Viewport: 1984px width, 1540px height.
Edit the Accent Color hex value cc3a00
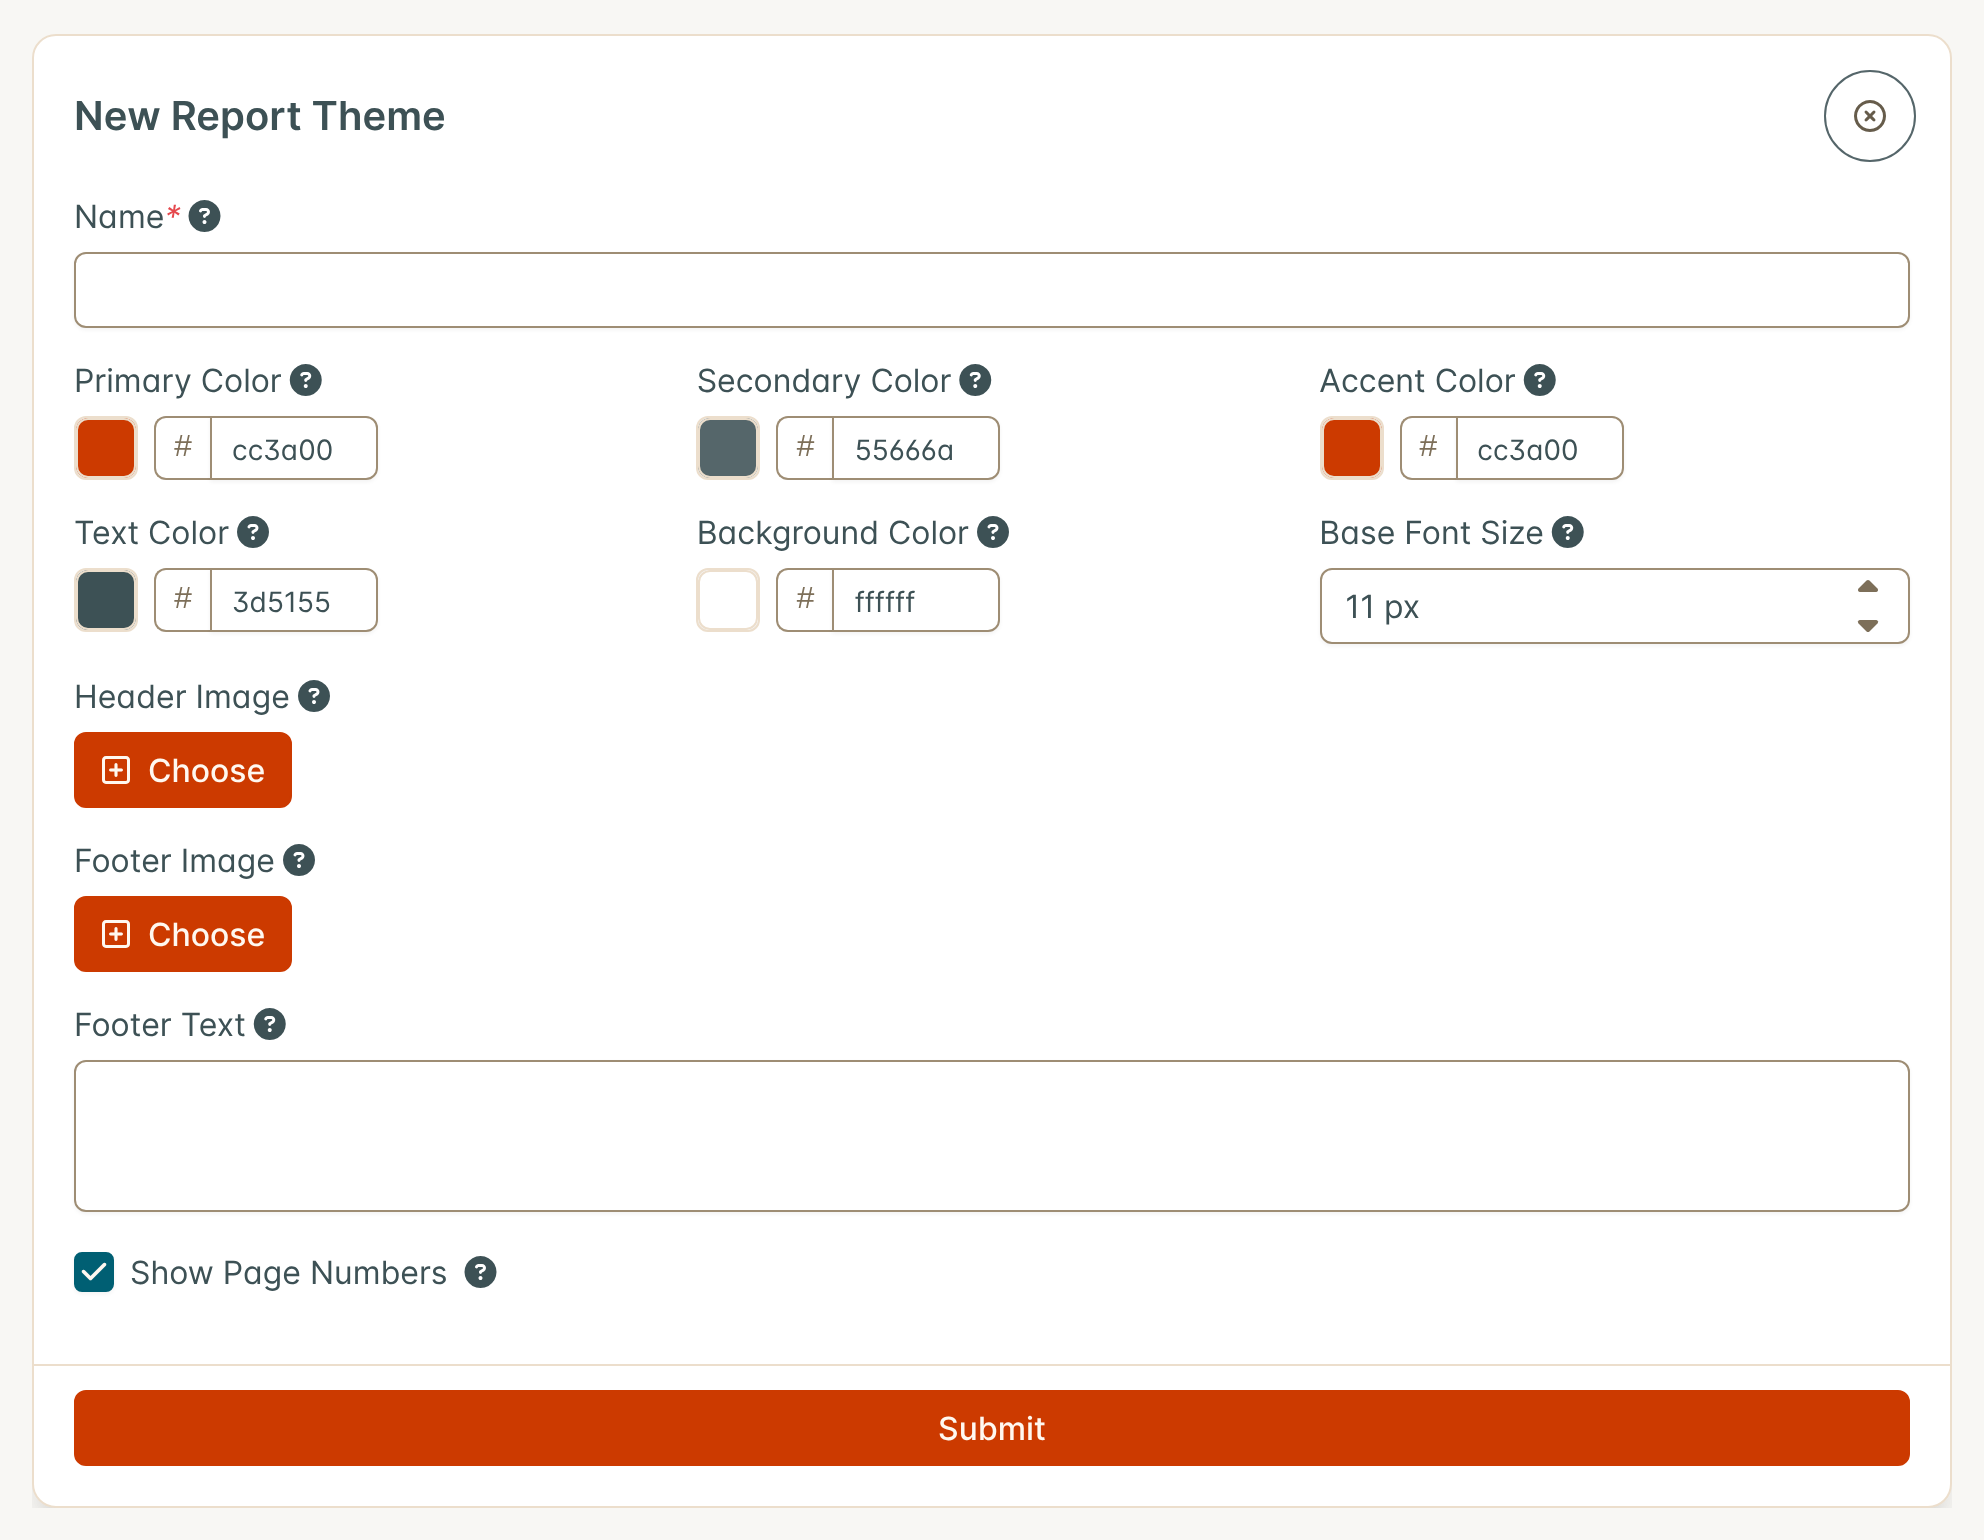[1539, 448]
